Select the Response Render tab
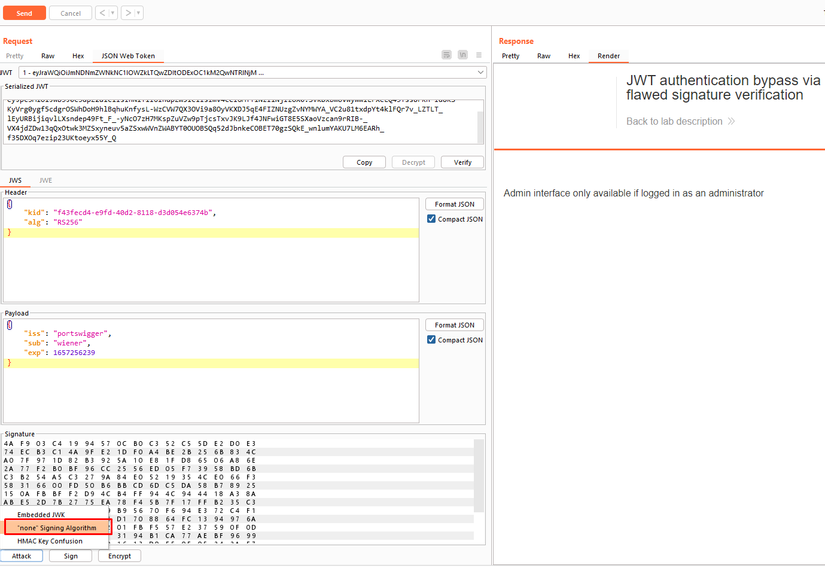825x567 pixels. click(609, 56)
